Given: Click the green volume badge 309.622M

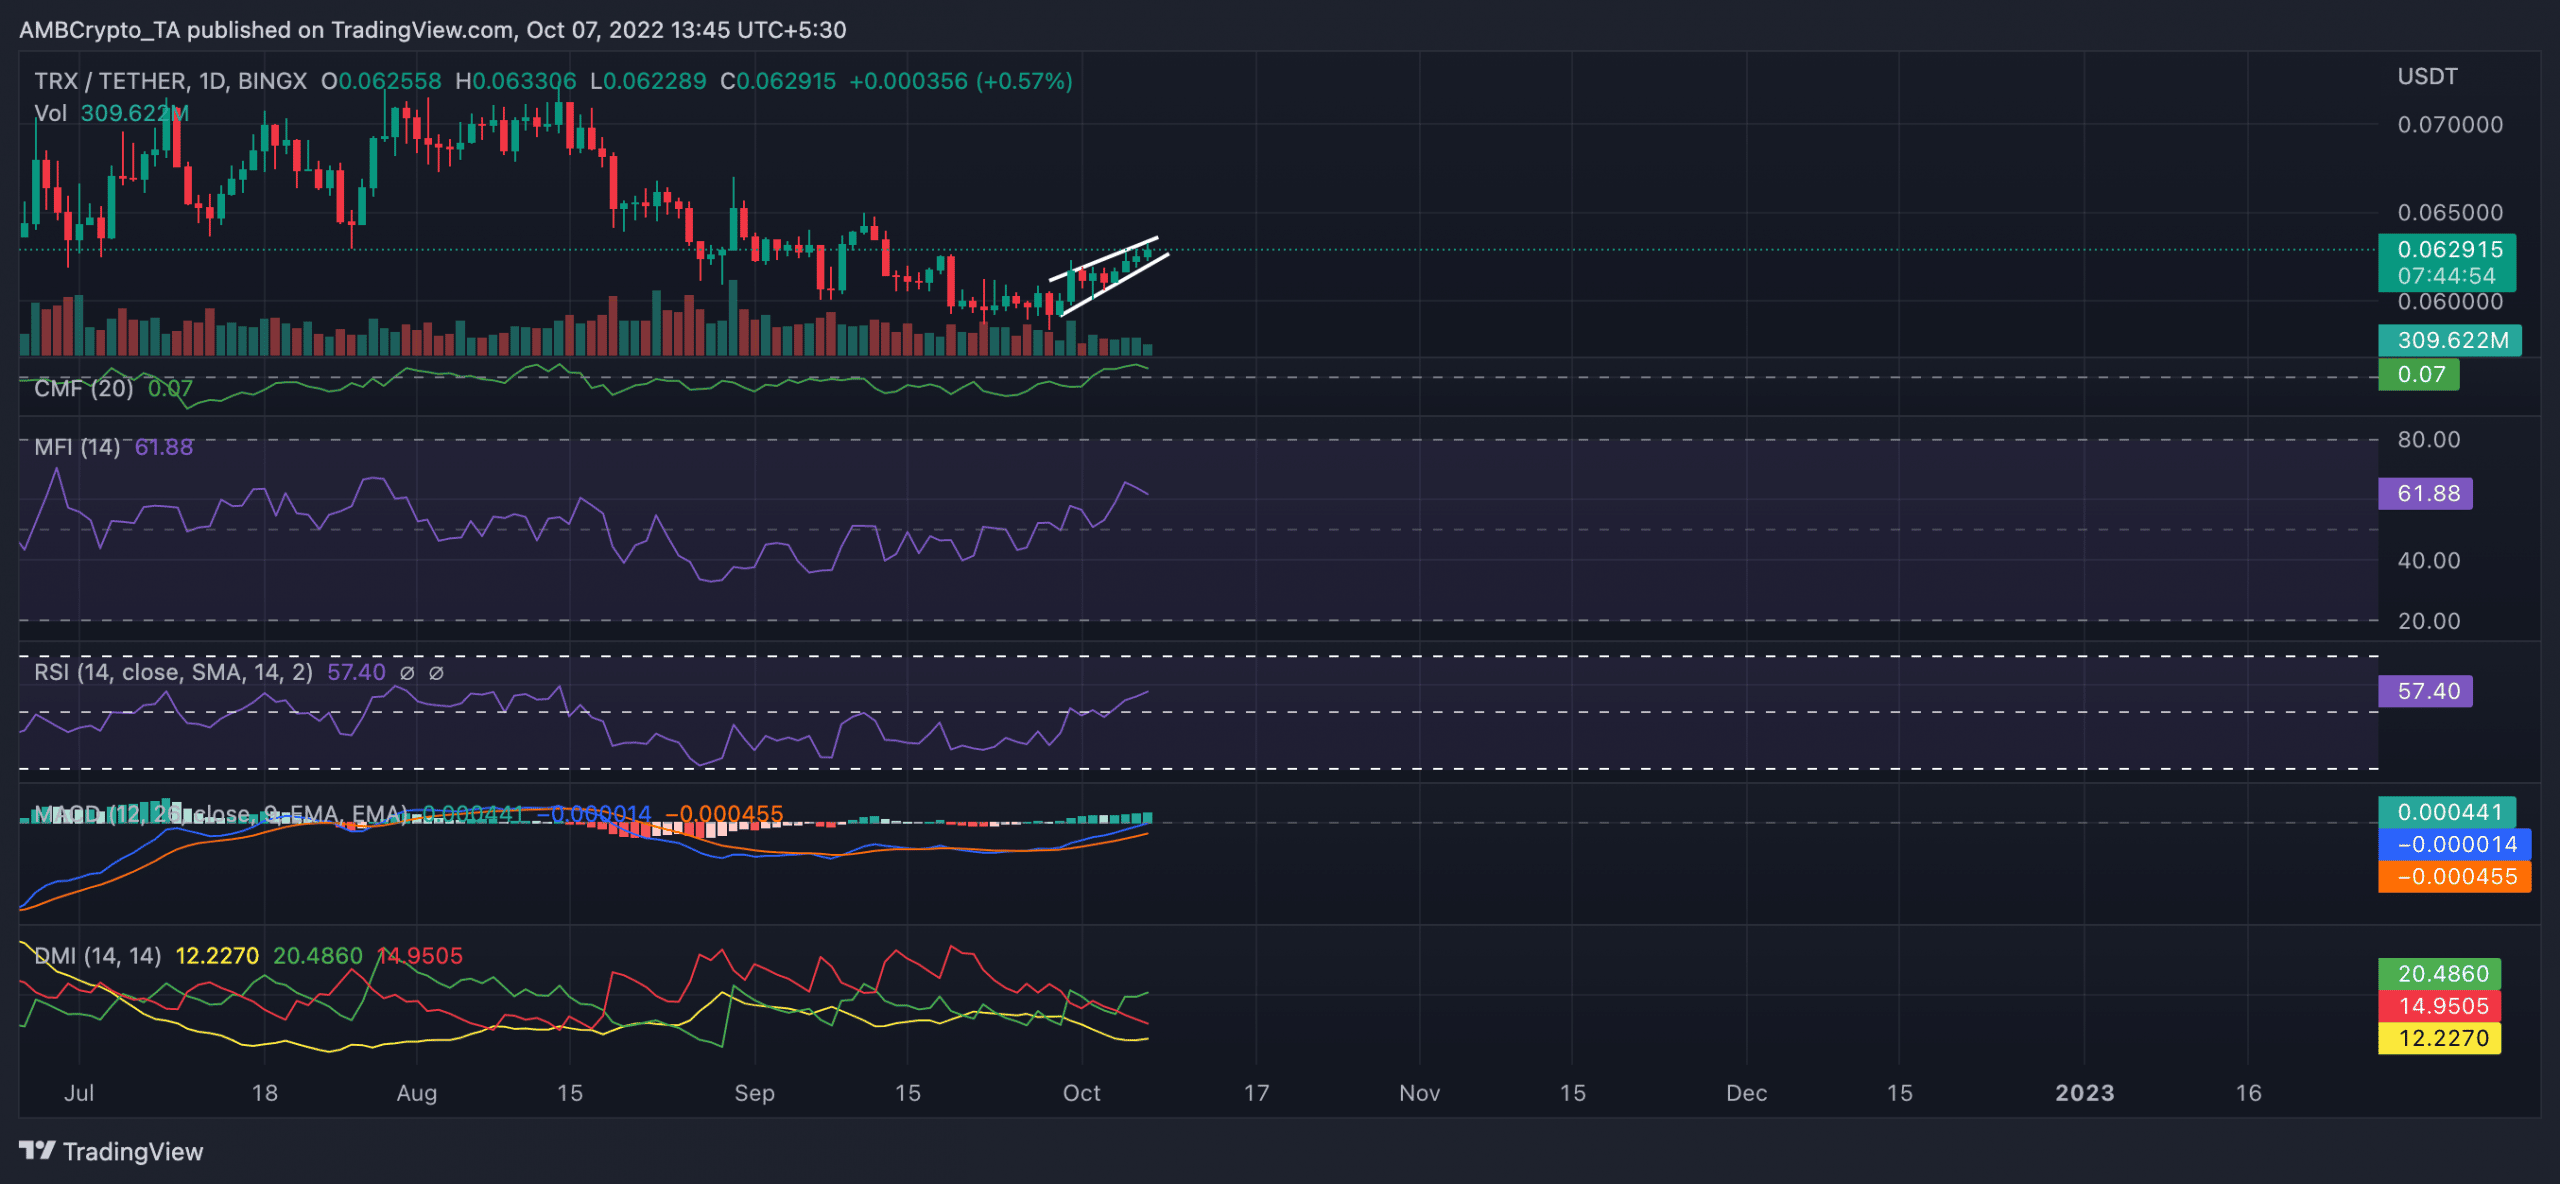Looking at the screenshot, I should click(2449, 340).
